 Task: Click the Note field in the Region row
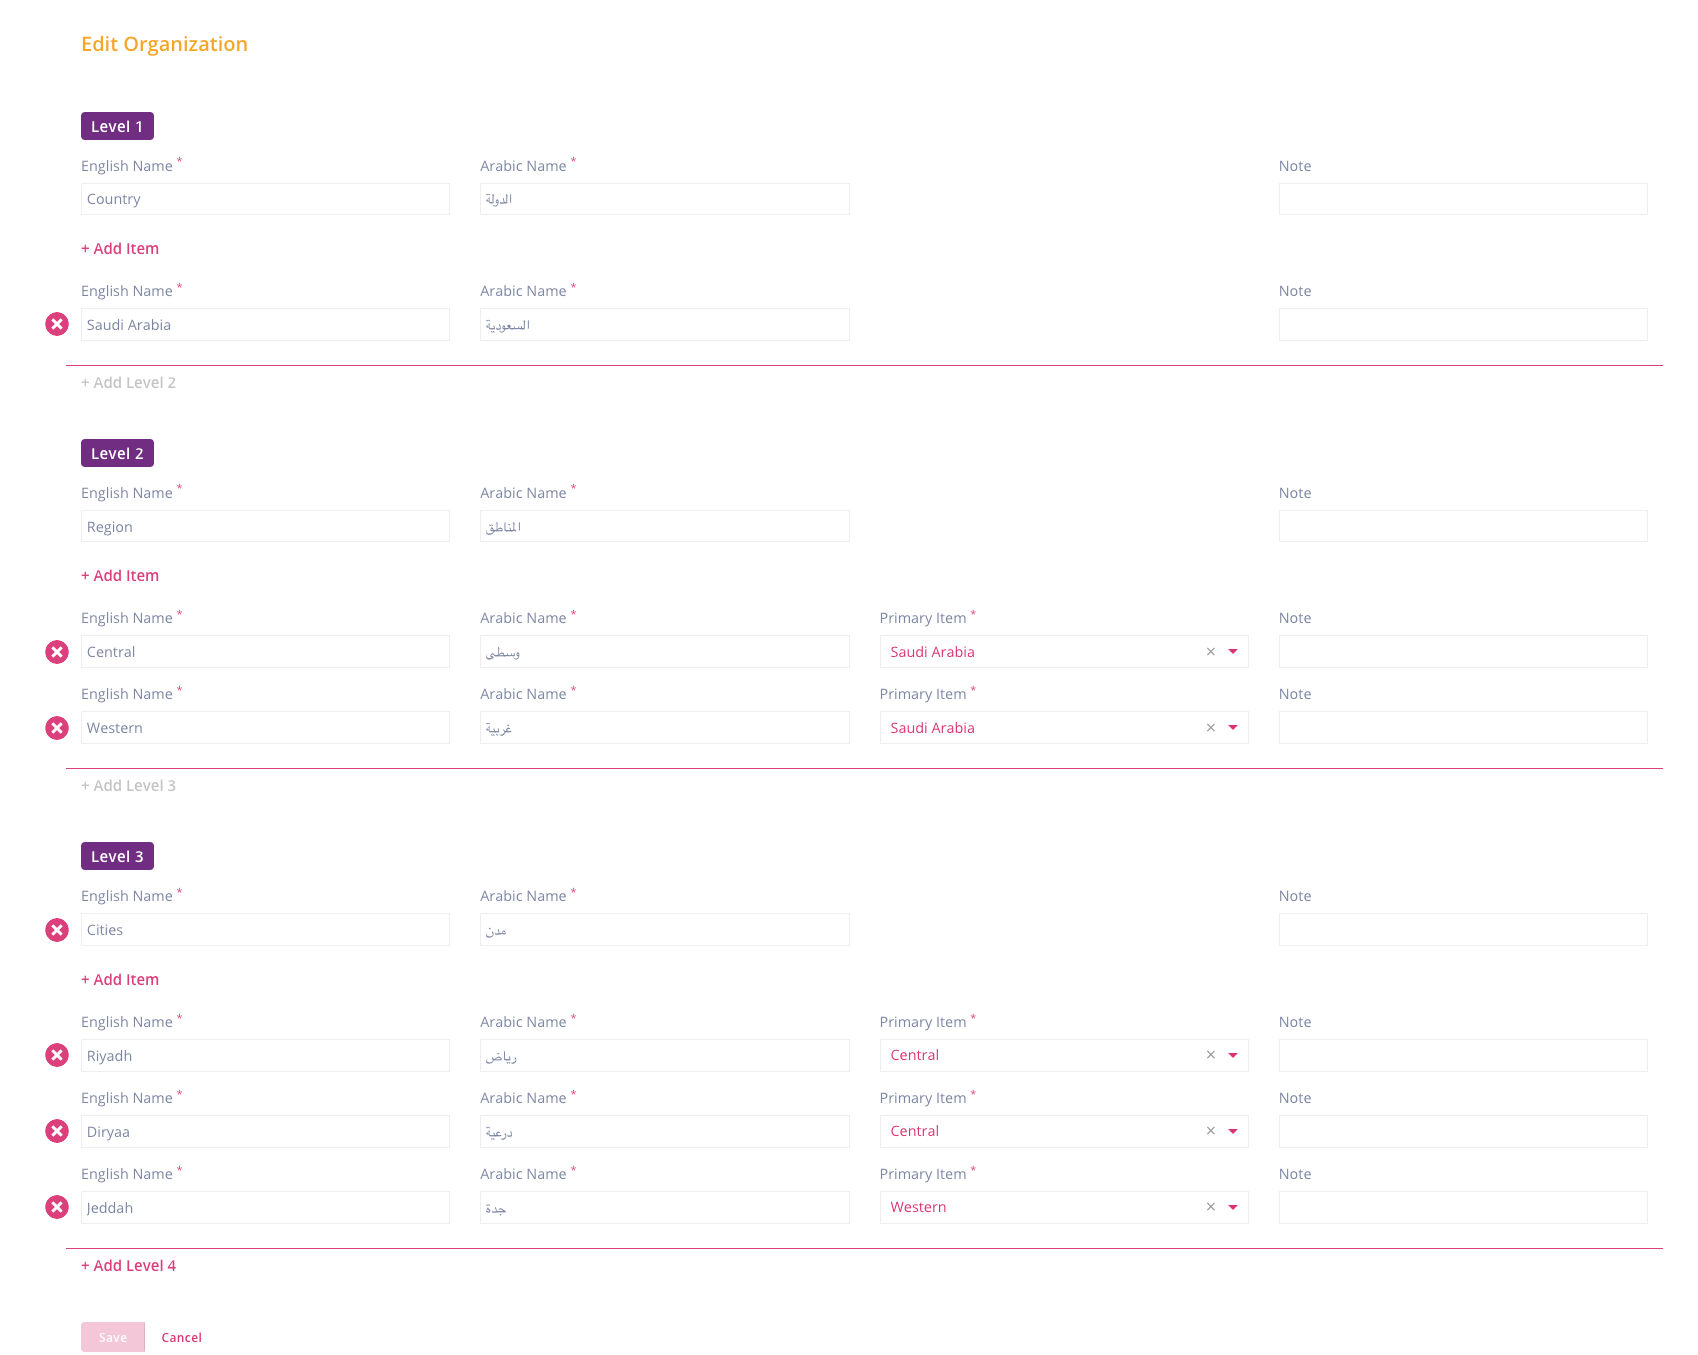(x=1463, y=526)
